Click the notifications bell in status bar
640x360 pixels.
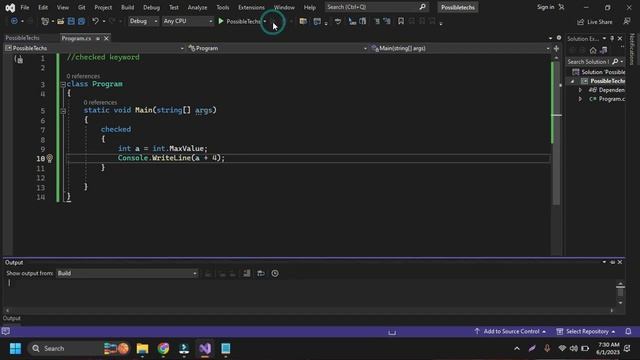point(628,331)
